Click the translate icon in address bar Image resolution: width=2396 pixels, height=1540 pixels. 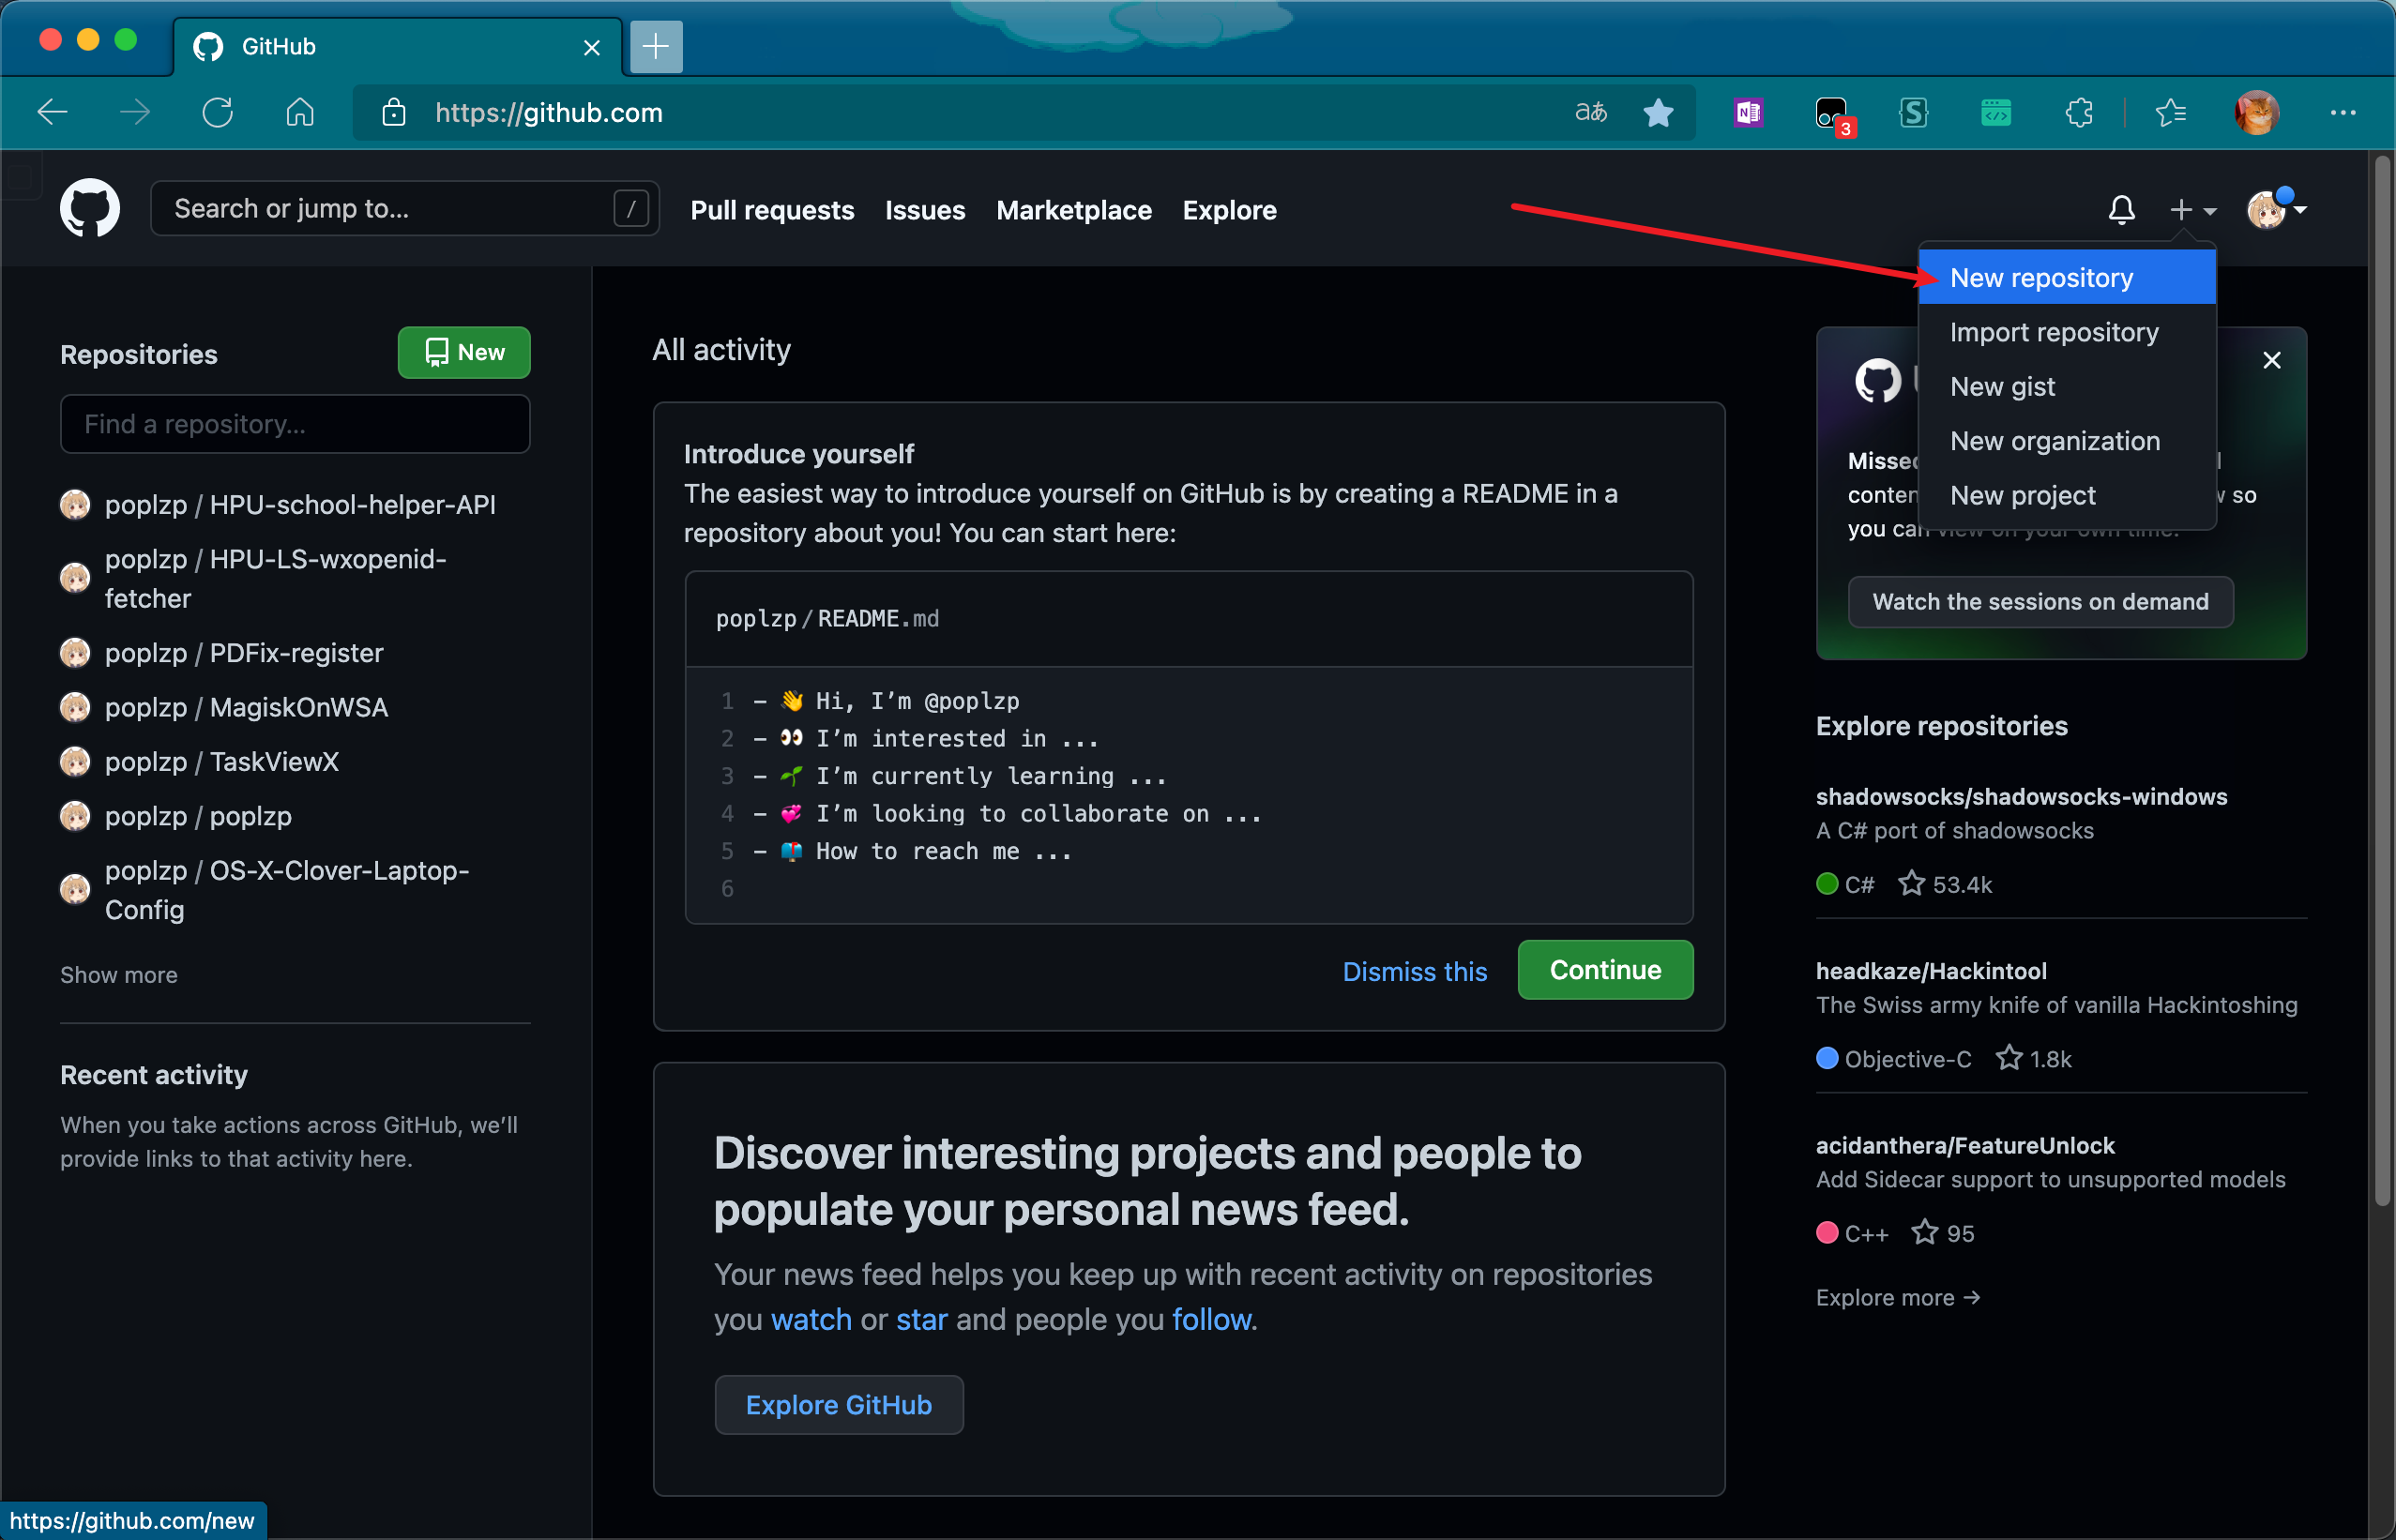click(x=1590, y=112)
